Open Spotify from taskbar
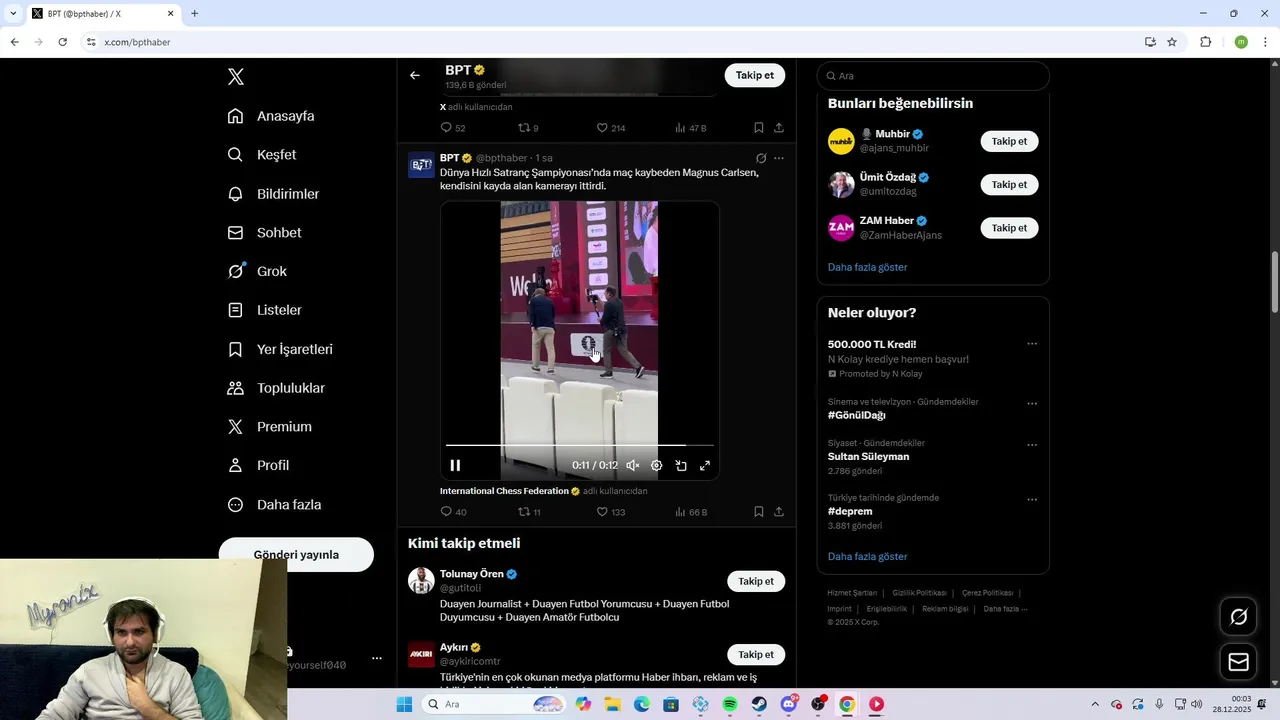This screenshot has height=720, width=1280. click(730, 704)
